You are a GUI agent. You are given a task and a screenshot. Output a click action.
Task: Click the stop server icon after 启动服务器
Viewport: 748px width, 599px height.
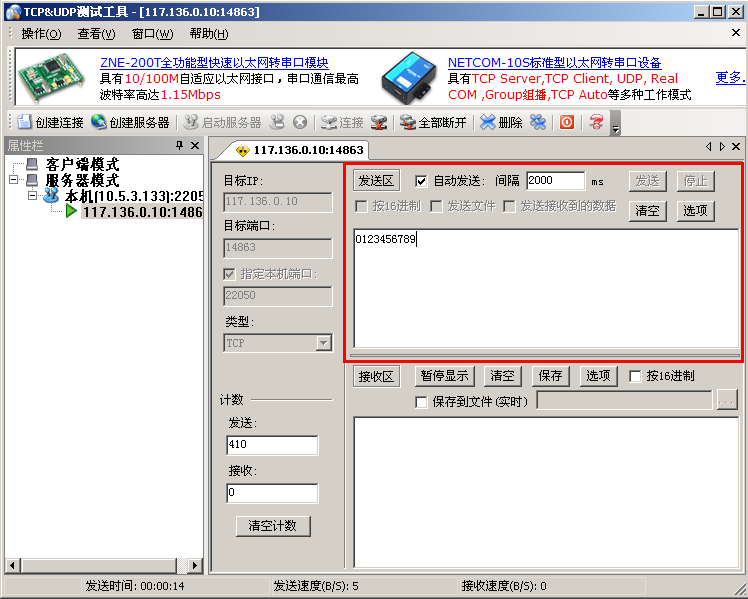pyautogui.click(x=277, y=122)
